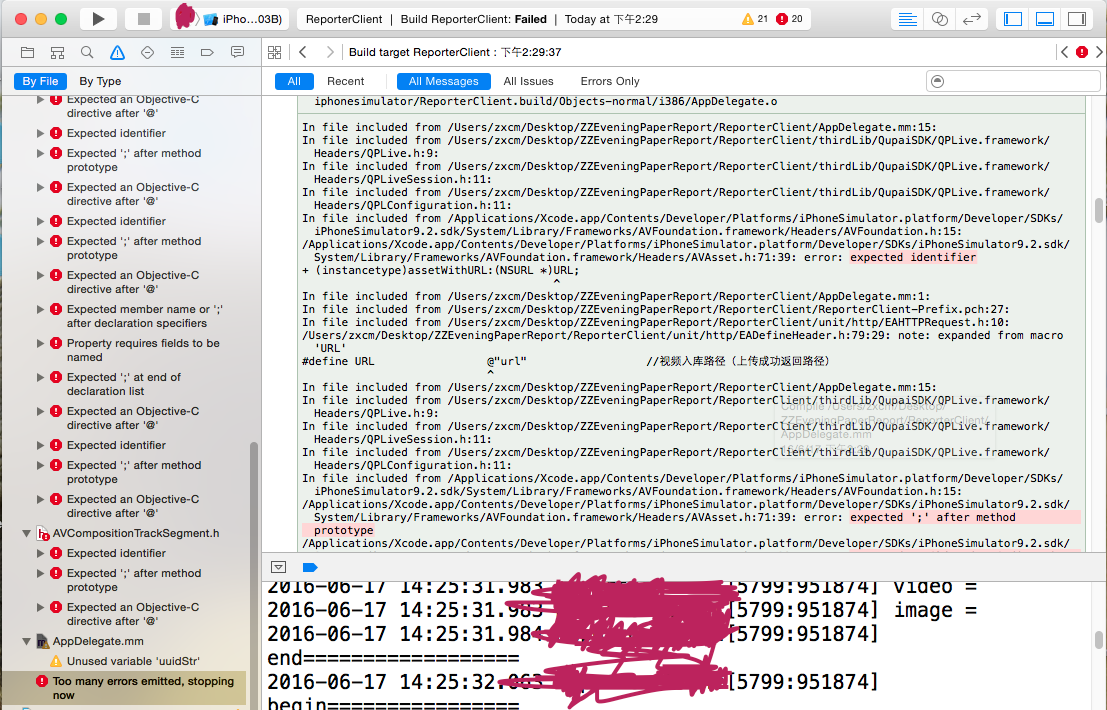Expand 'Expected an Objective-C directive' under AVCompositionTrackSegment.h
Viewport: 1107px width, 710px height.
[x=40, y=607]
